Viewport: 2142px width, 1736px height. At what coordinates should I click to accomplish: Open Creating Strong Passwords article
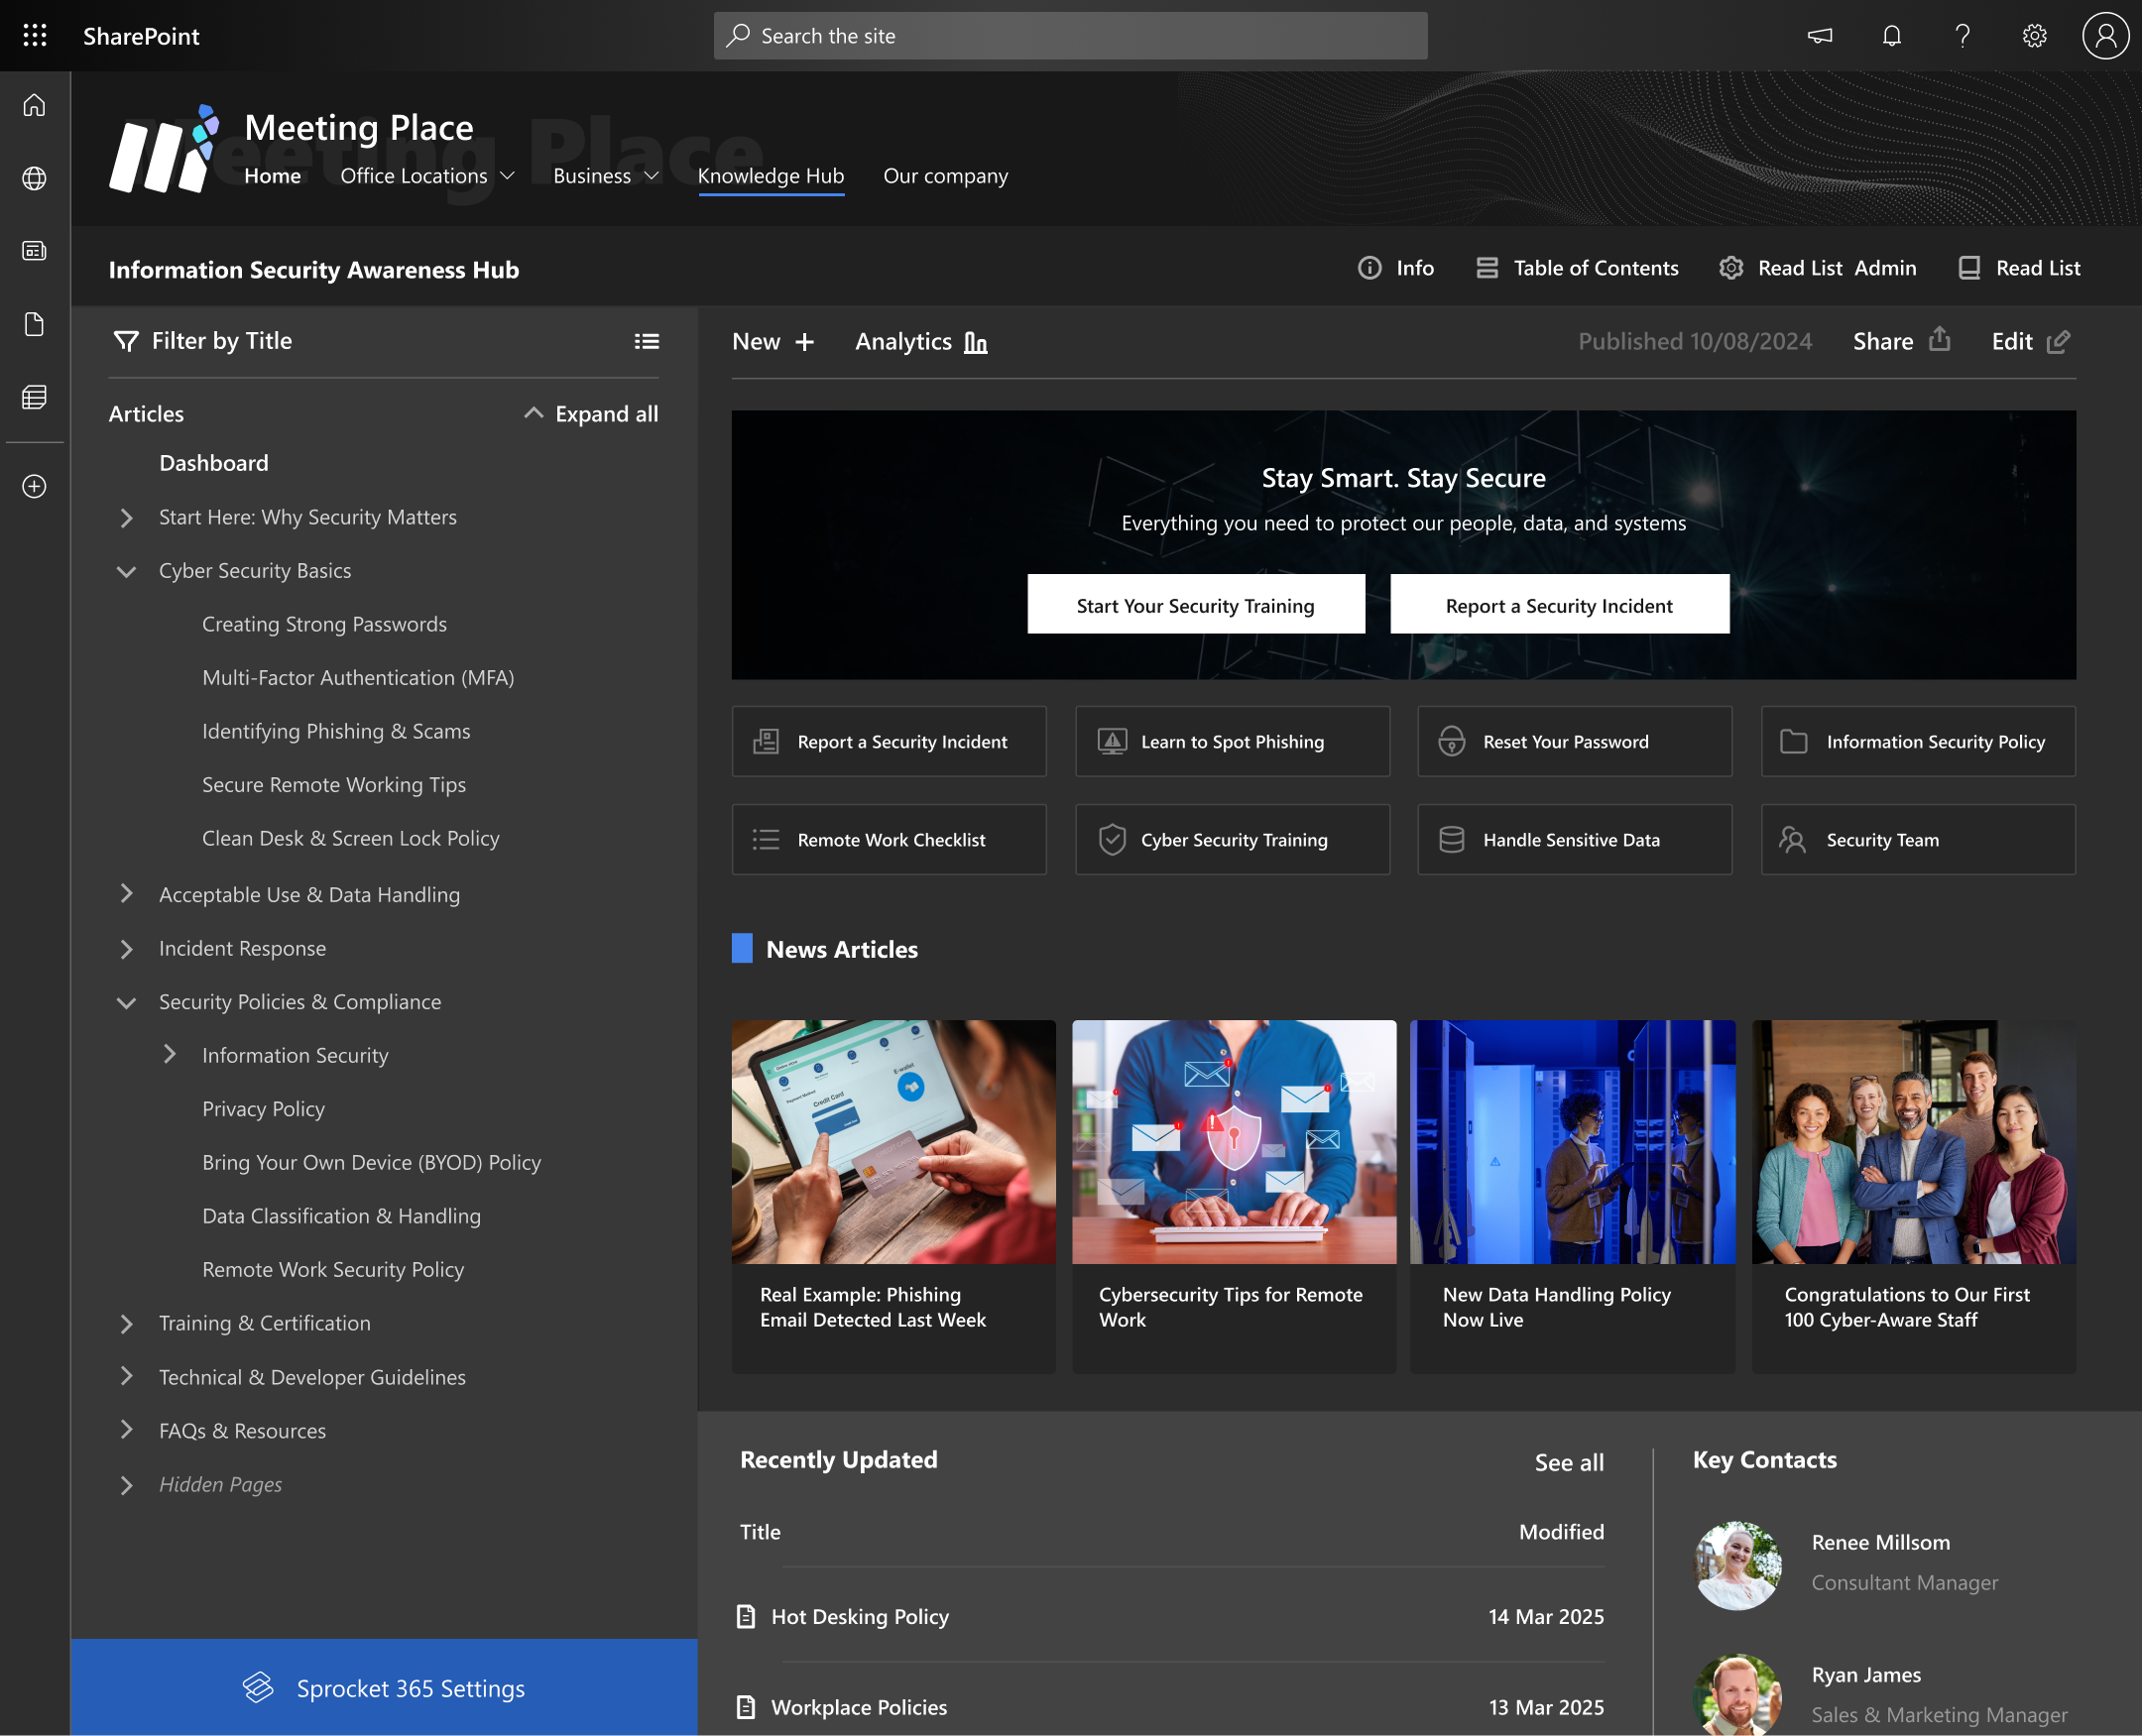(324, 624)
